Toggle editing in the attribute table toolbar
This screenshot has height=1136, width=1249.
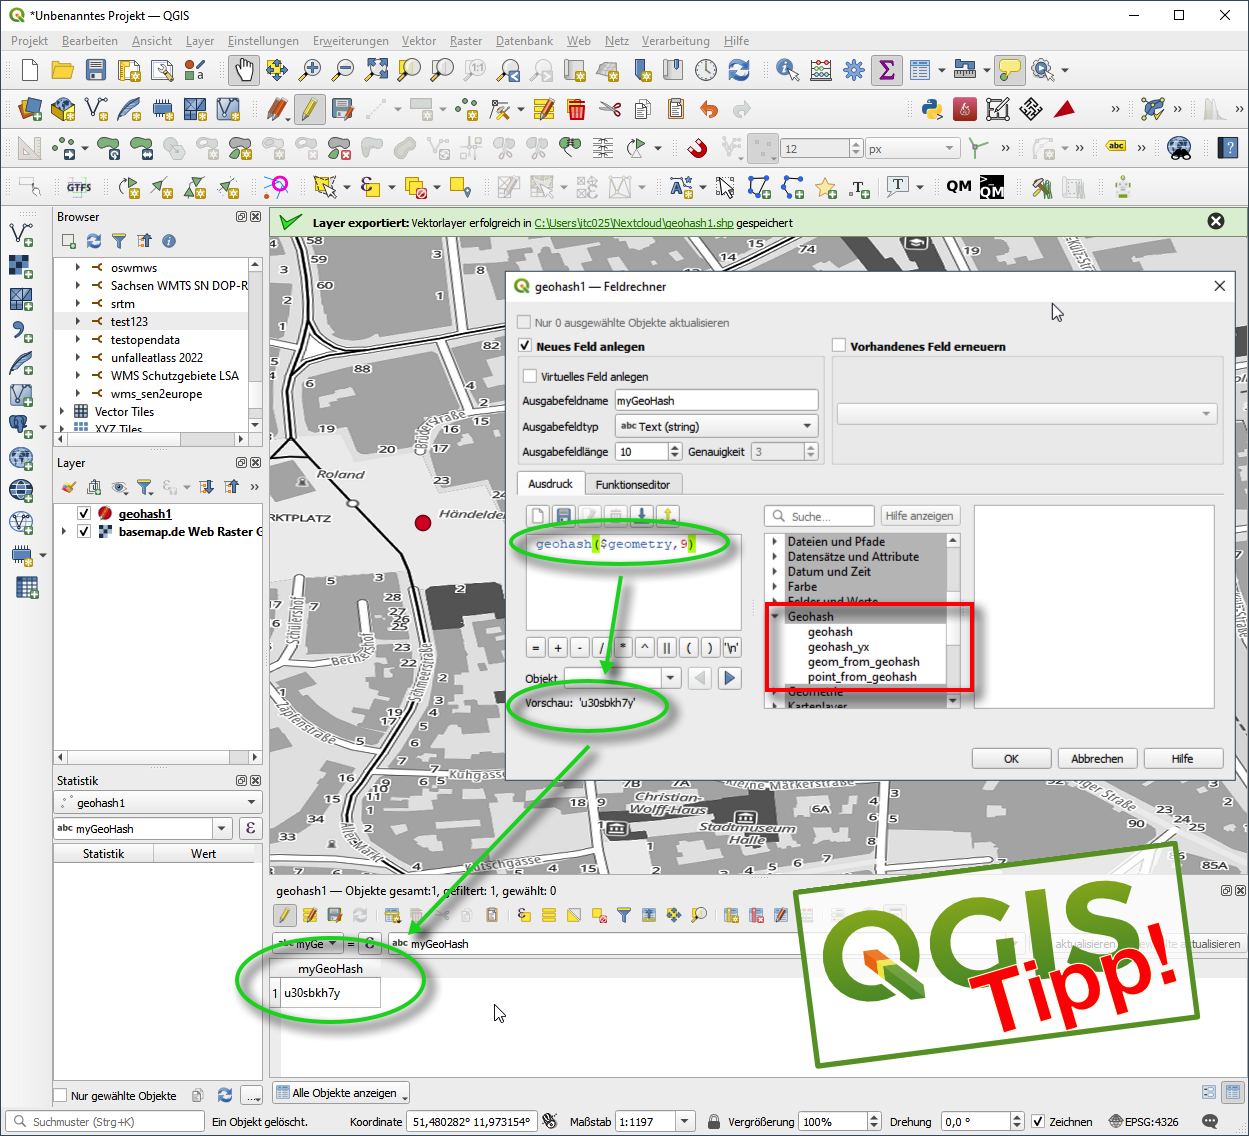click(285, 915)
